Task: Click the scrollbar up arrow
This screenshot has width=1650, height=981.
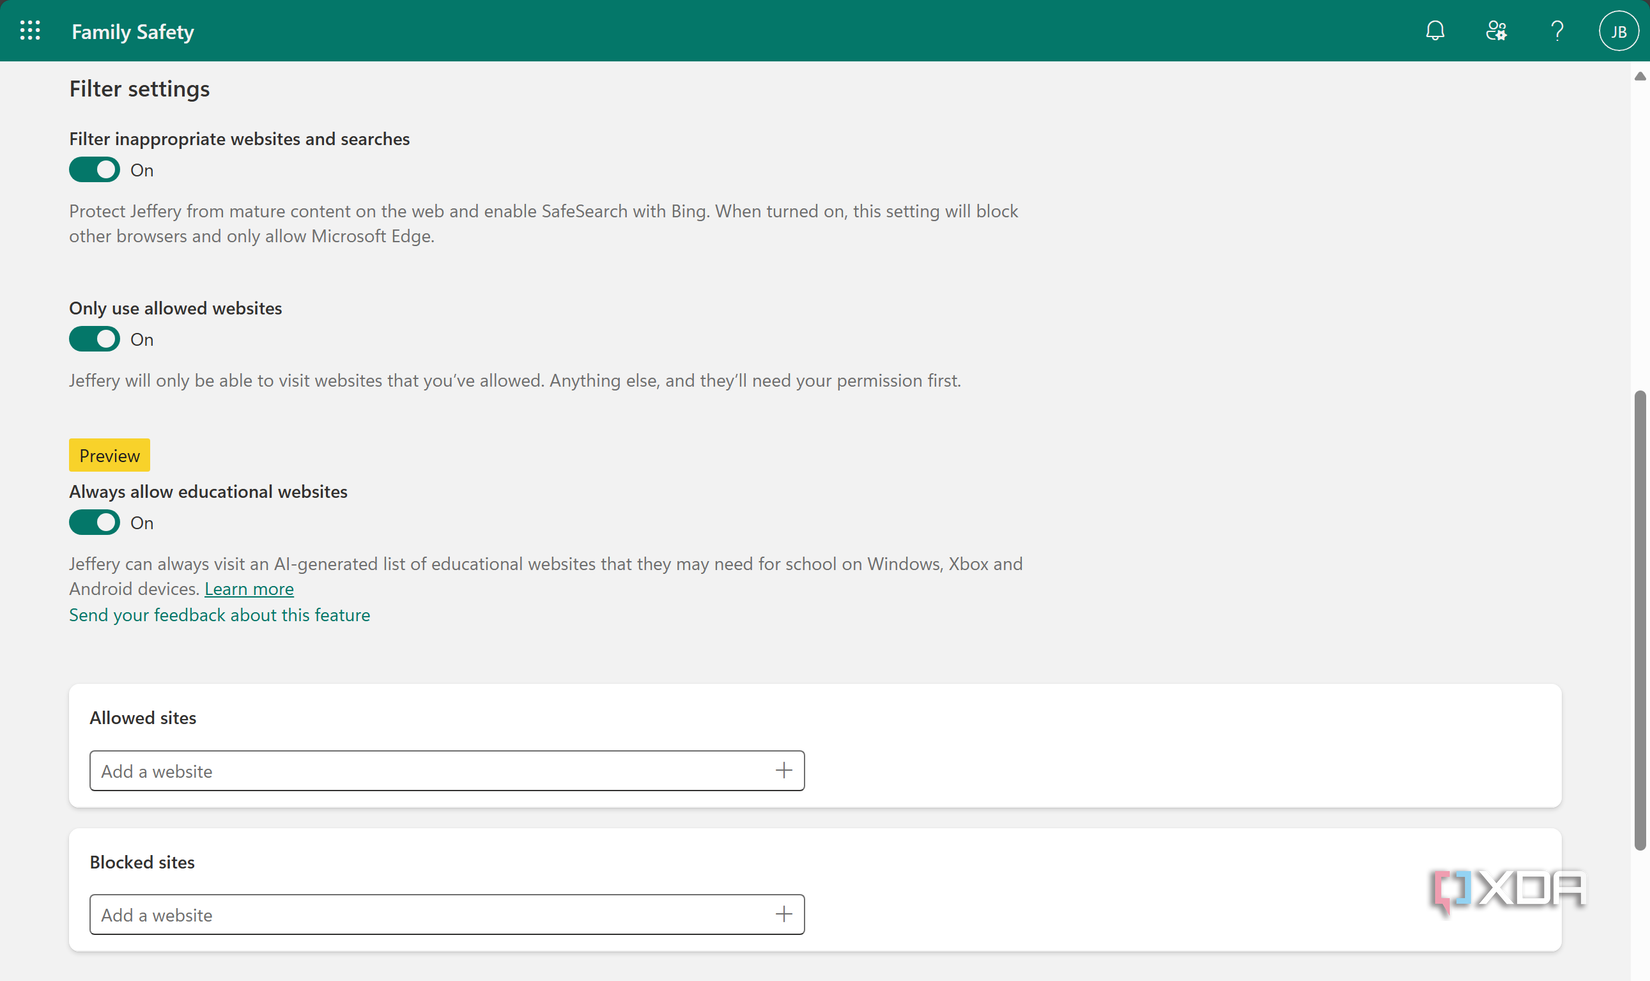Action: 1640,76
